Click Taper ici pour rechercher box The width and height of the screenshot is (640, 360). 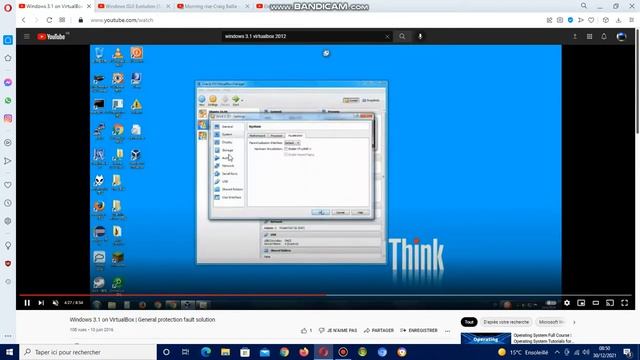(x=88, y=352)
